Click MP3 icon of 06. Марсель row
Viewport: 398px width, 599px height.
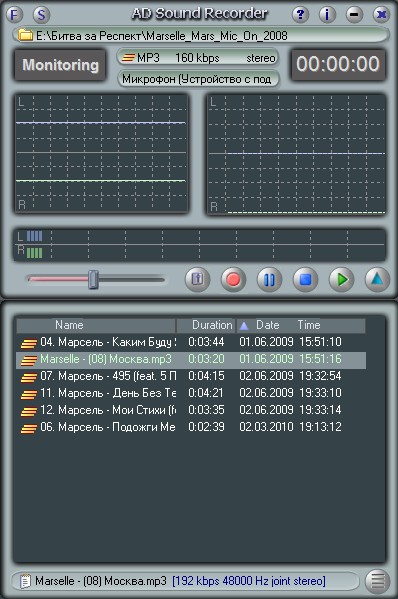click(29, 428)
